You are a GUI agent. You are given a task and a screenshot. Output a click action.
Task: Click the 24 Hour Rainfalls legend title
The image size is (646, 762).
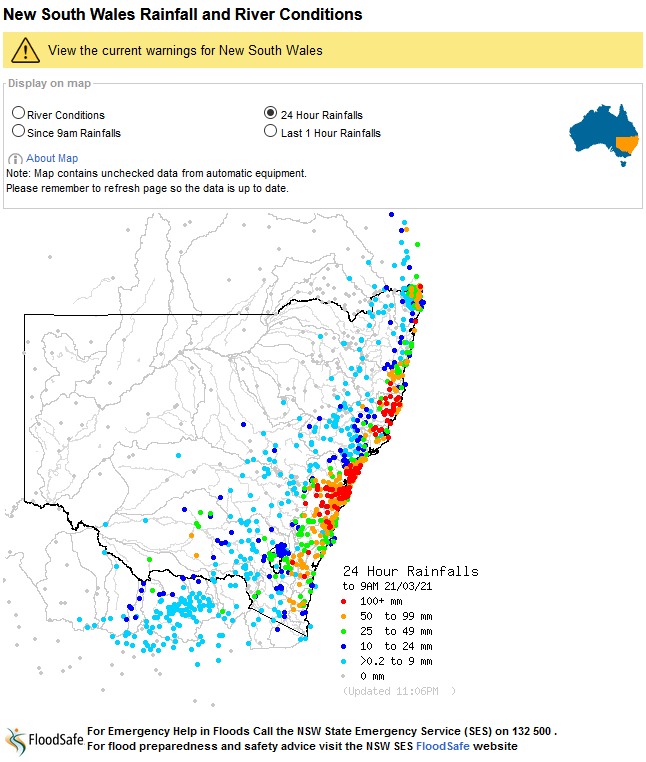point(411,571)
